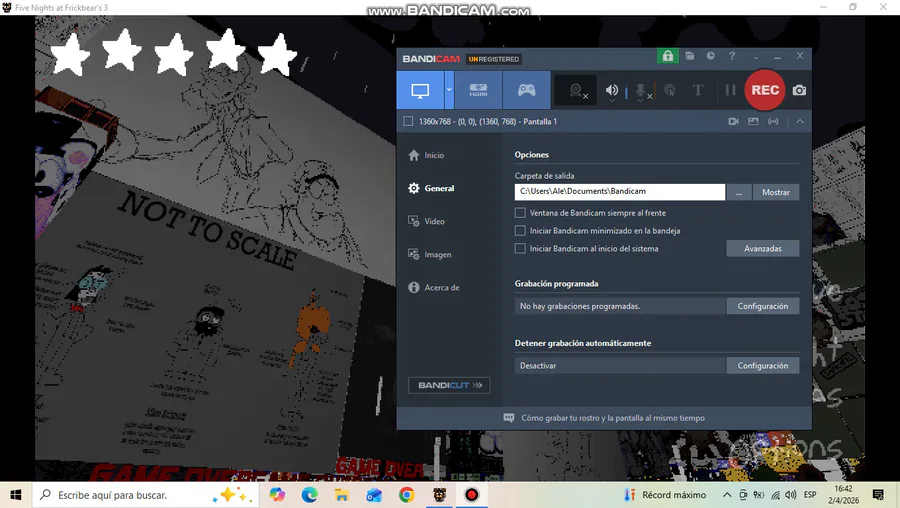Screen dimensions: 900x508
Task: Open Microsoft Edge from the taskbar
Action: click(x=309, y=495)
